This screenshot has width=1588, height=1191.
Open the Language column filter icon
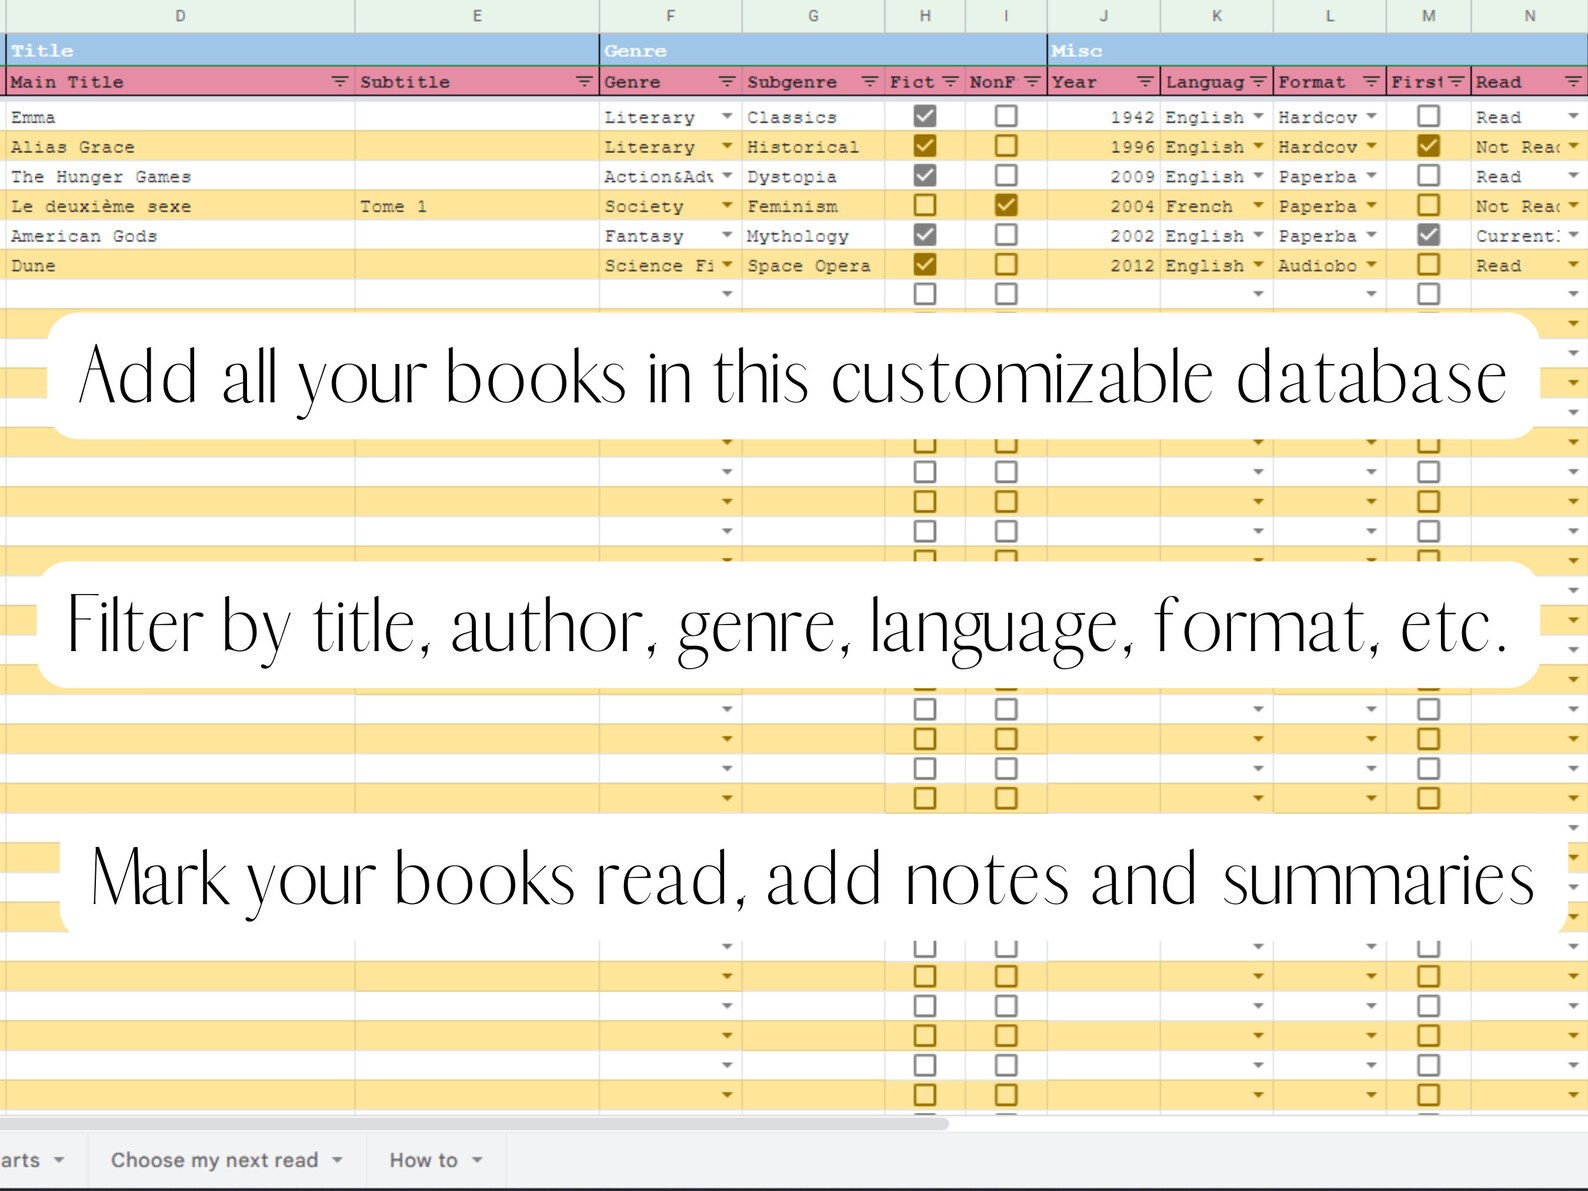(1258, 82)
